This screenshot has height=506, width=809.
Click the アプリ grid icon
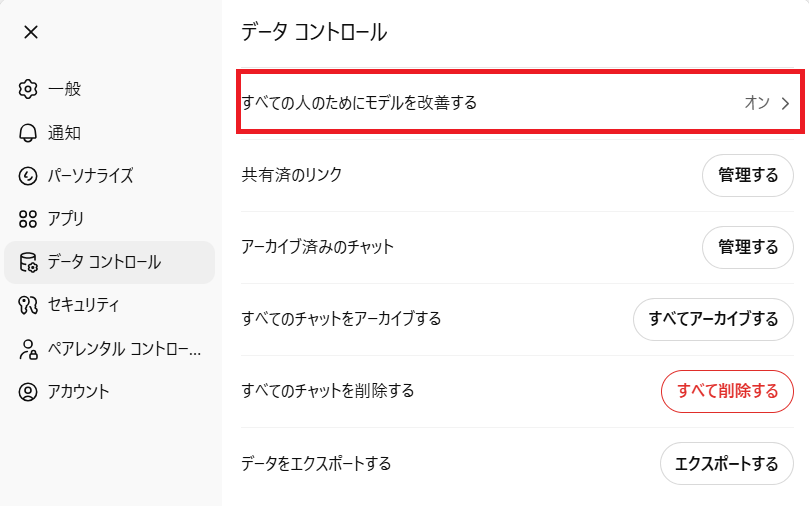[28, 219]
